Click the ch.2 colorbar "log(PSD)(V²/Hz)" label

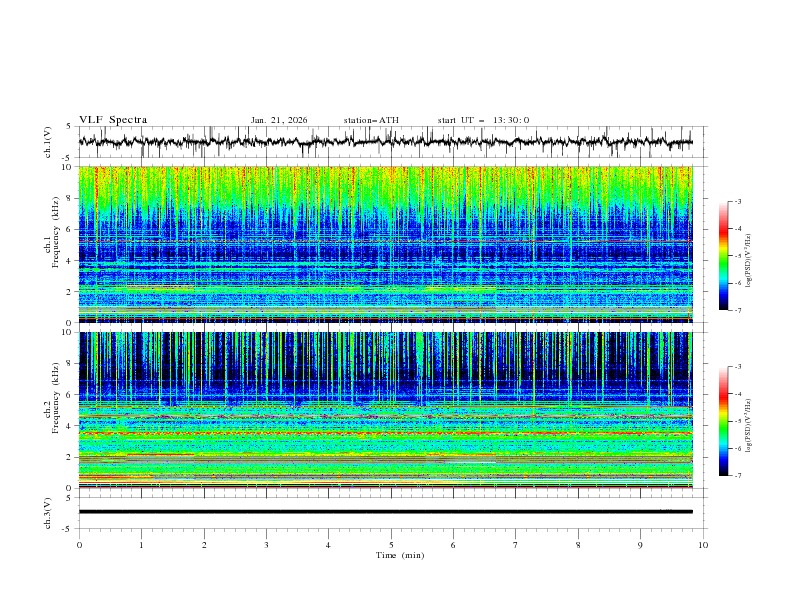(x=749, y=426)
